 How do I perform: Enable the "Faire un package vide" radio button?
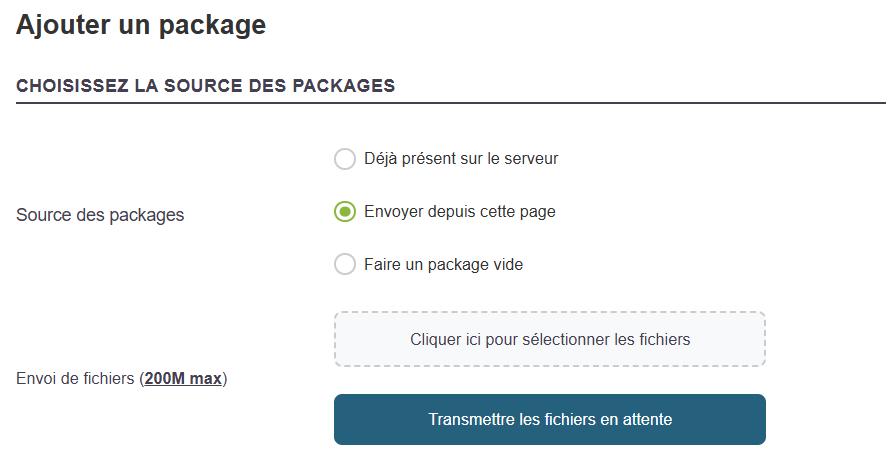pyautogui.click(x=345, y=265)
